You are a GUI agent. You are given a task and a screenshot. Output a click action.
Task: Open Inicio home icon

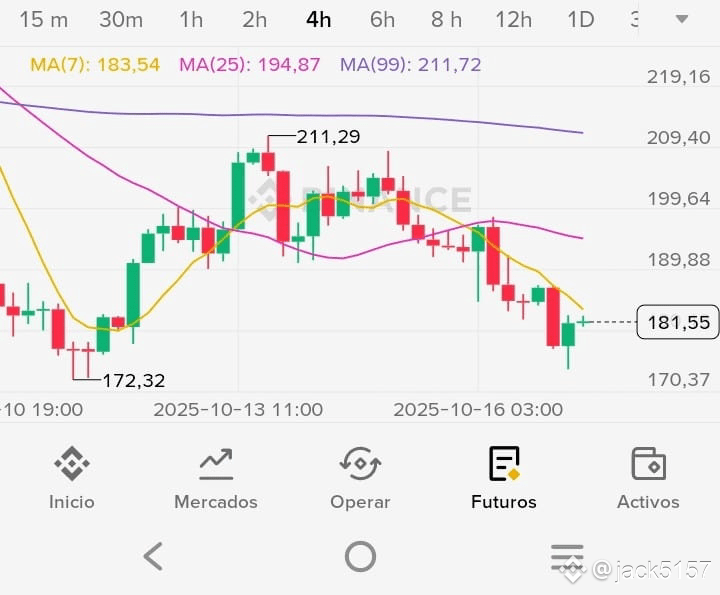pyautogui.click(x=72, y=464)
